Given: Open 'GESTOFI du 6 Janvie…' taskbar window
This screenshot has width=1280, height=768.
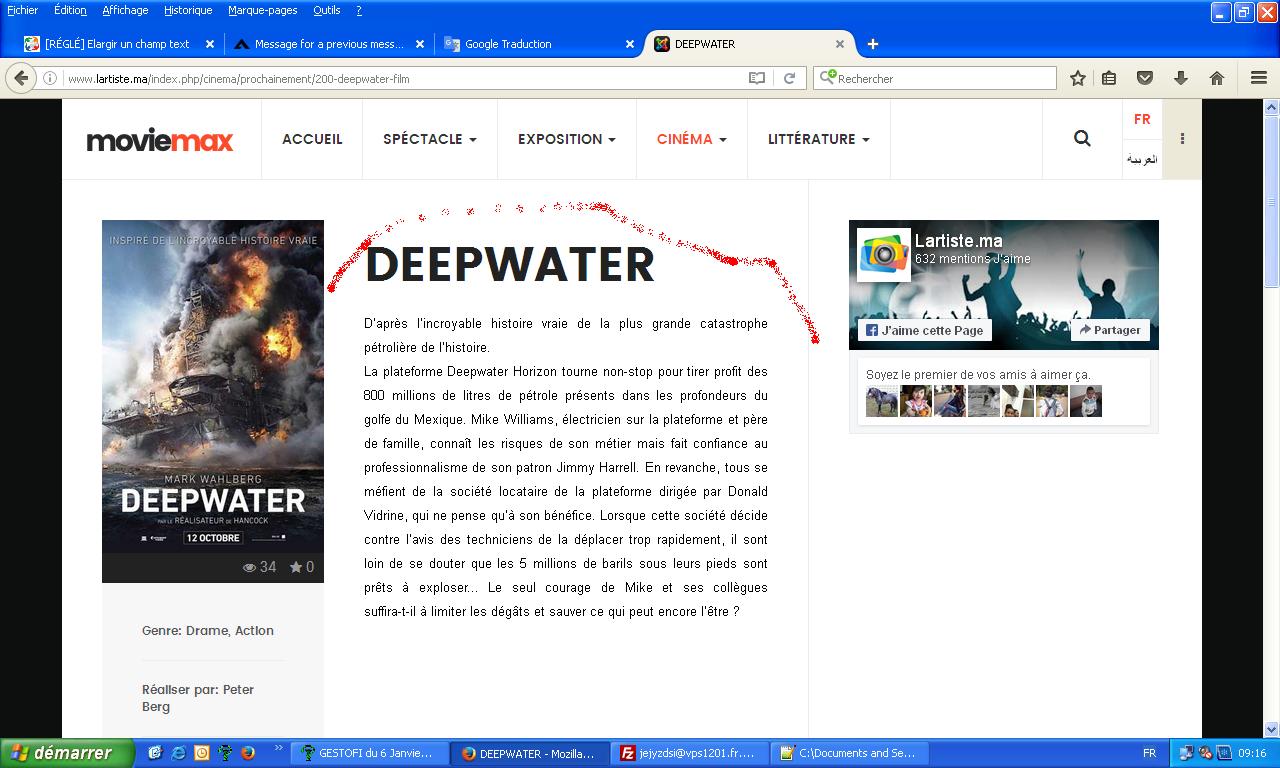Looking at the screenshot, I should pos(368,753).
